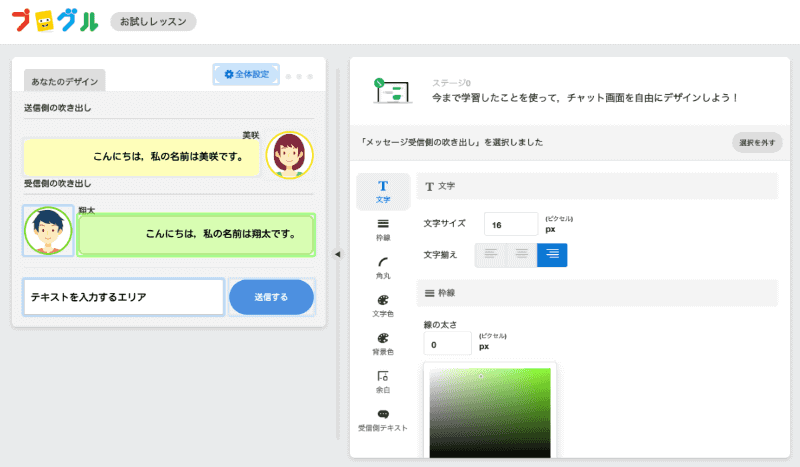Click the テキストを入力するエリア input box

[x=123, y=297]
